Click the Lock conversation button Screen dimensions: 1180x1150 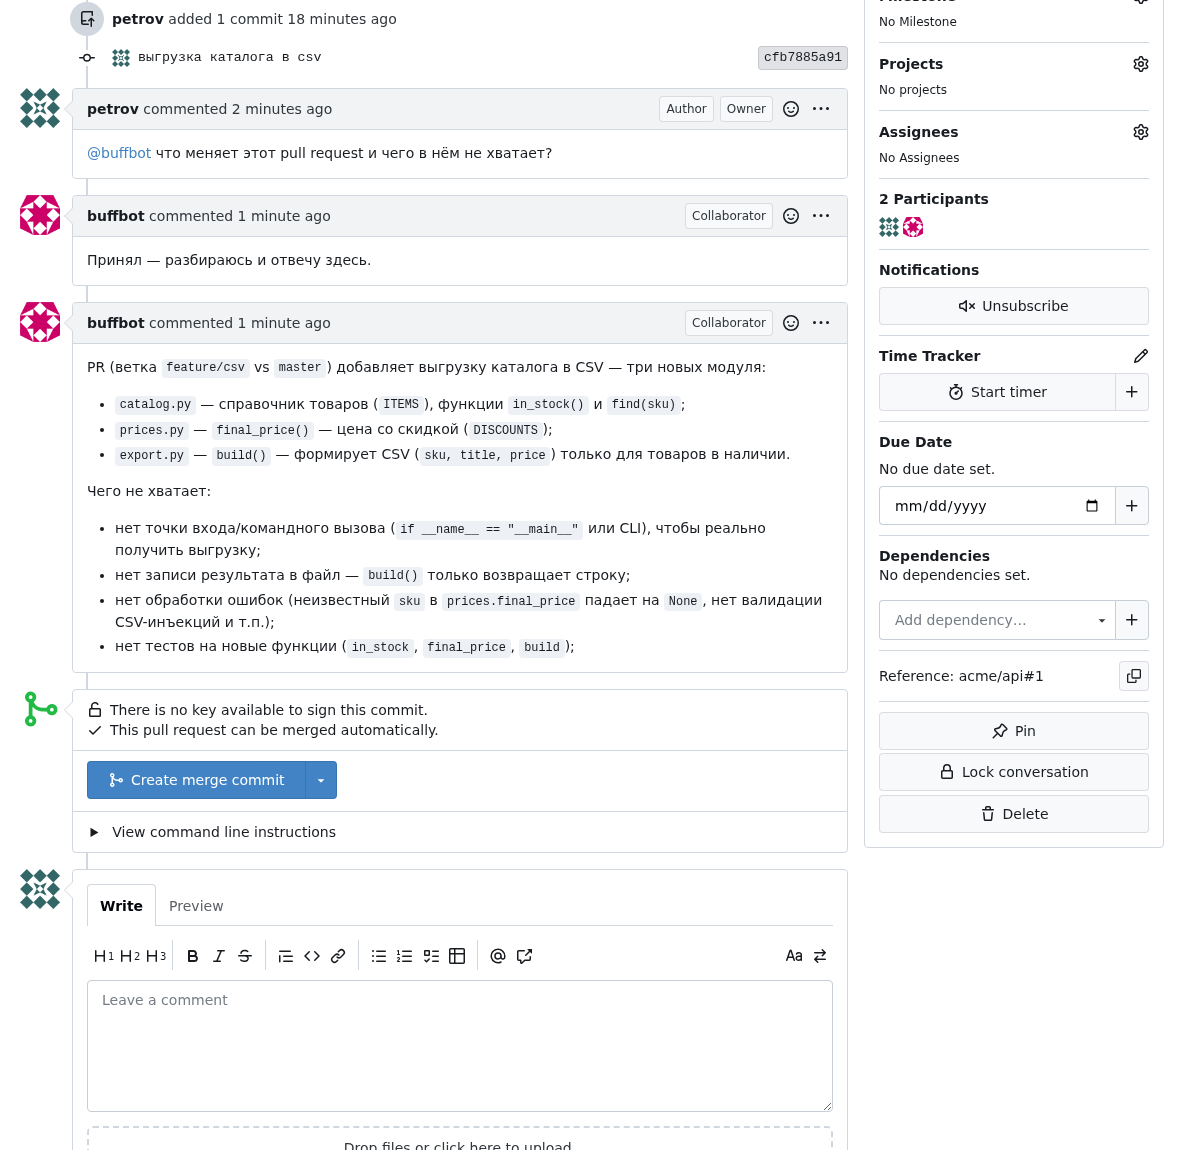pyautogui.click(x=1014, y=772)
